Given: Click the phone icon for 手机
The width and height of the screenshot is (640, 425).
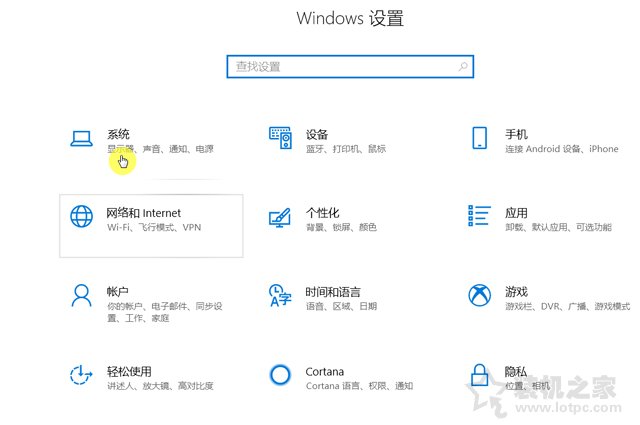Looking at the screenshot, I should (480, 138).
